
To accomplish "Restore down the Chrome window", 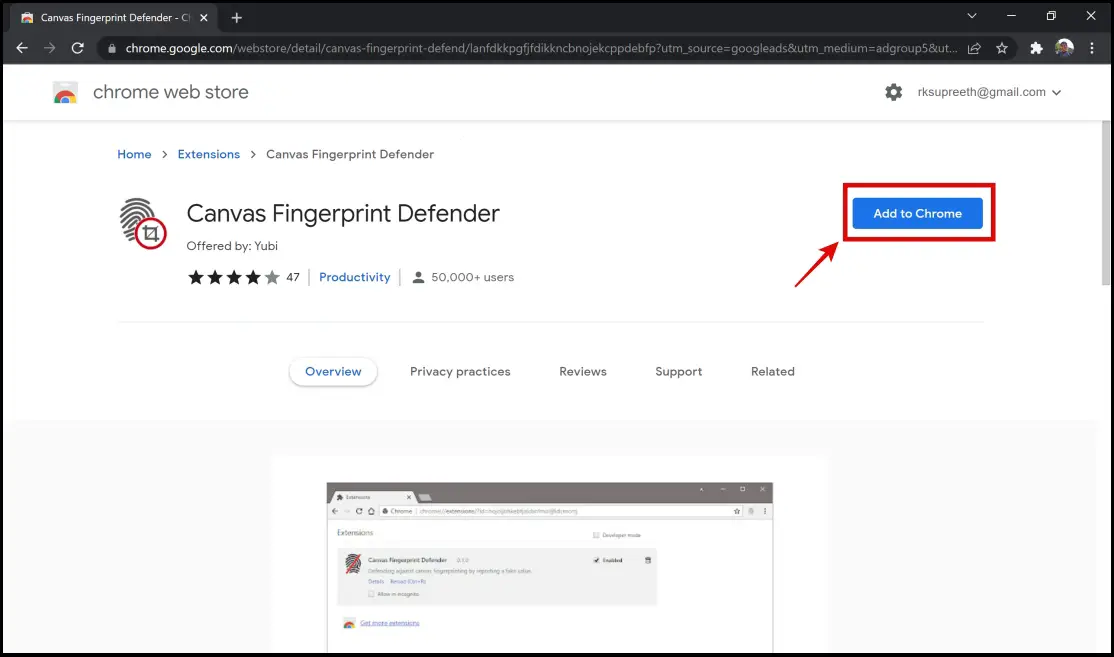I will pos(1051,16).
